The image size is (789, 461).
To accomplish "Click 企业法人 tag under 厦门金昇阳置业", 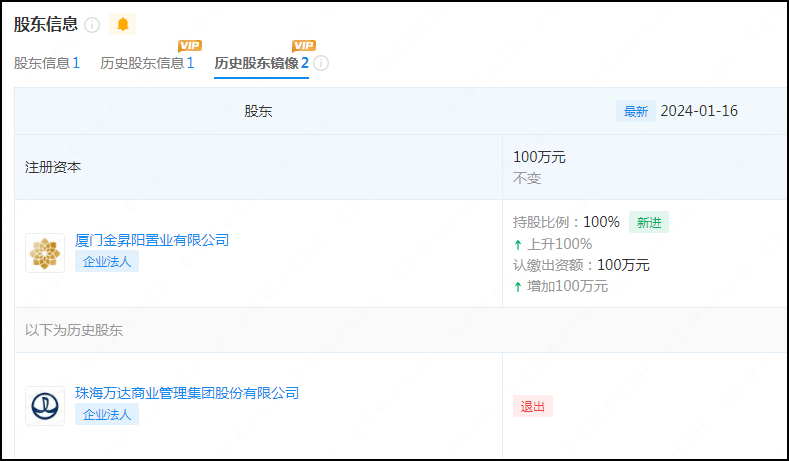I will click(x=107, y=262).
